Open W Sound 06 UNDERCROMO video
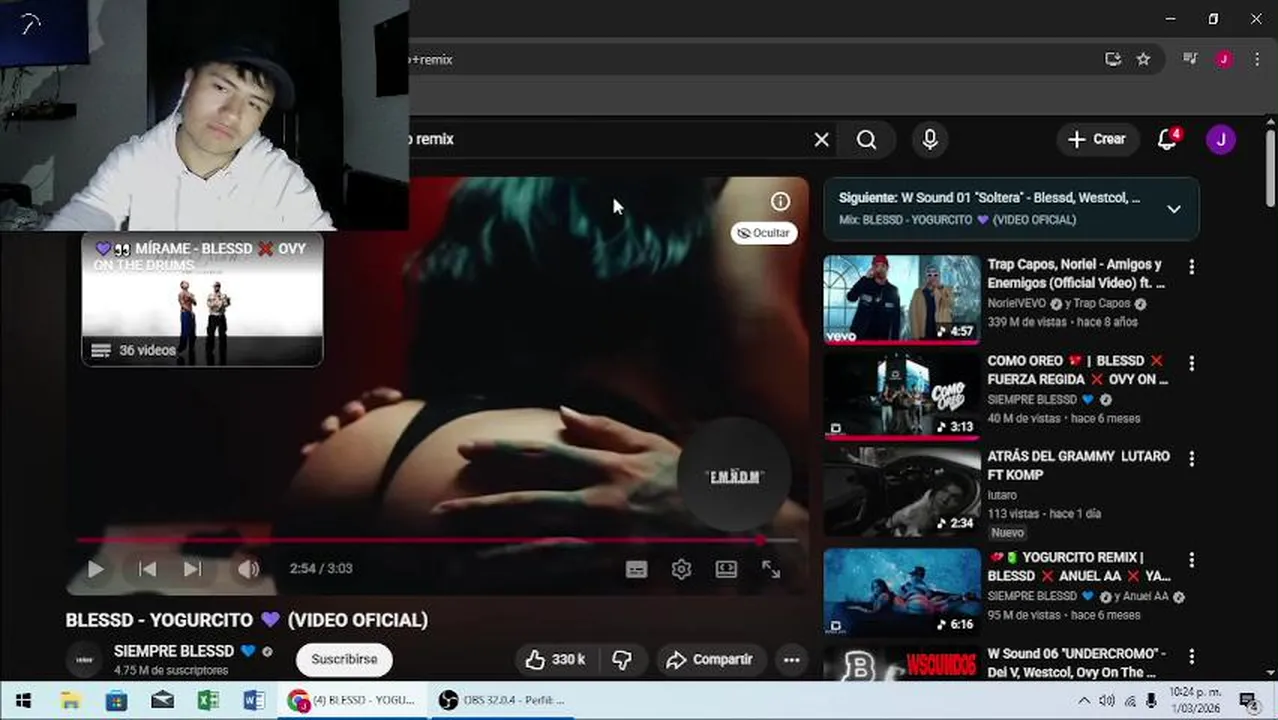 point(1077,663)
